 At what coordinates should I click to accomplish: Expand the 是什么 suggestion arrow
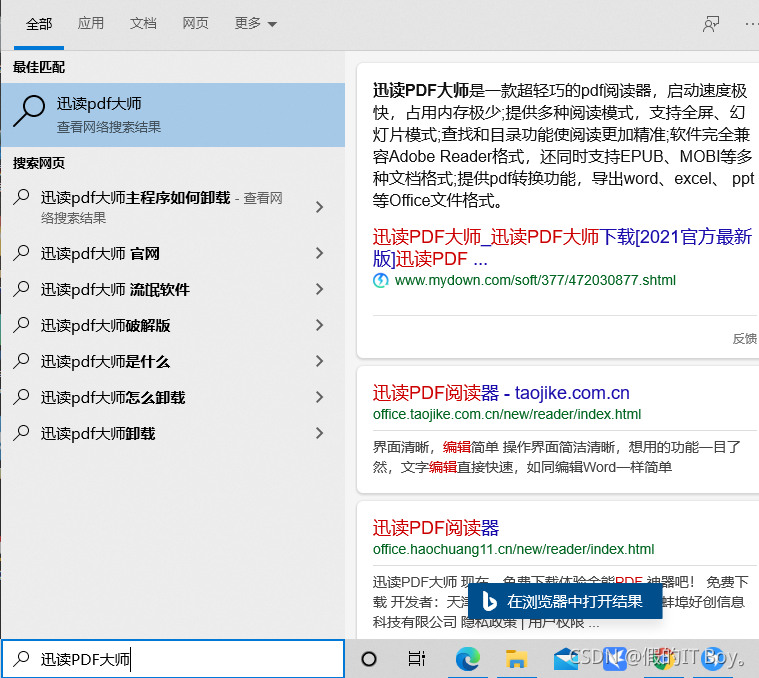(319, 361)
